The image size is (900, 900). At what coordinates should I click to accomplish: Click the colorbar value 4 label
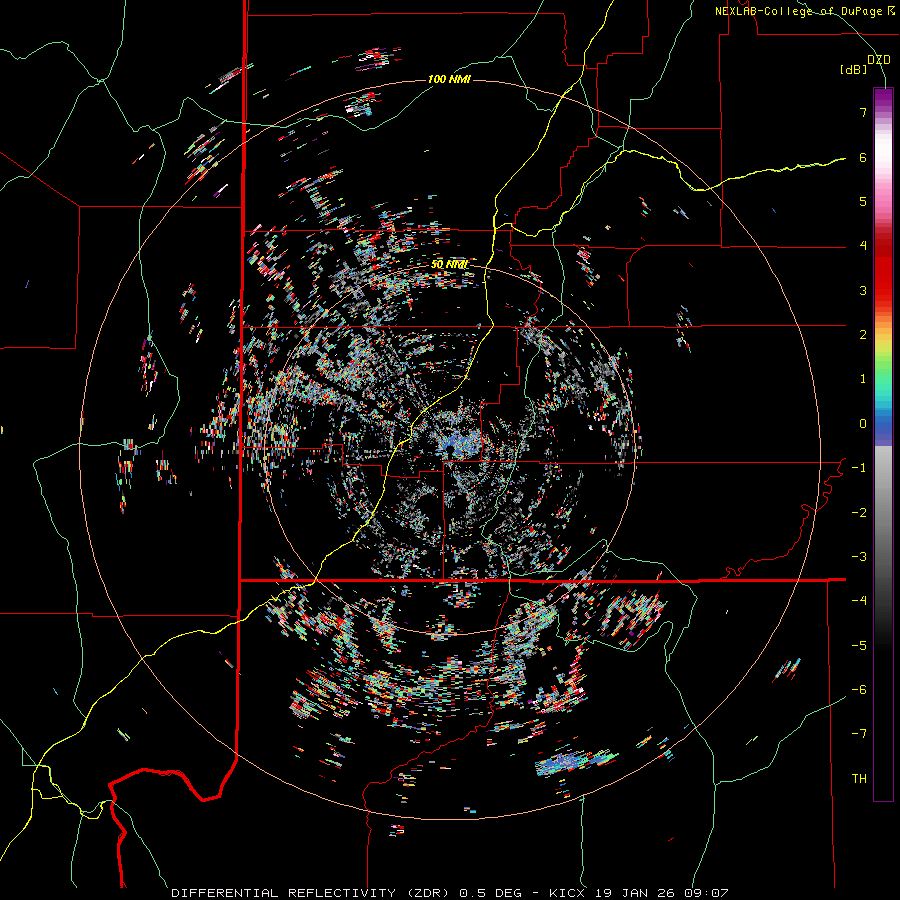click(863, 246)
